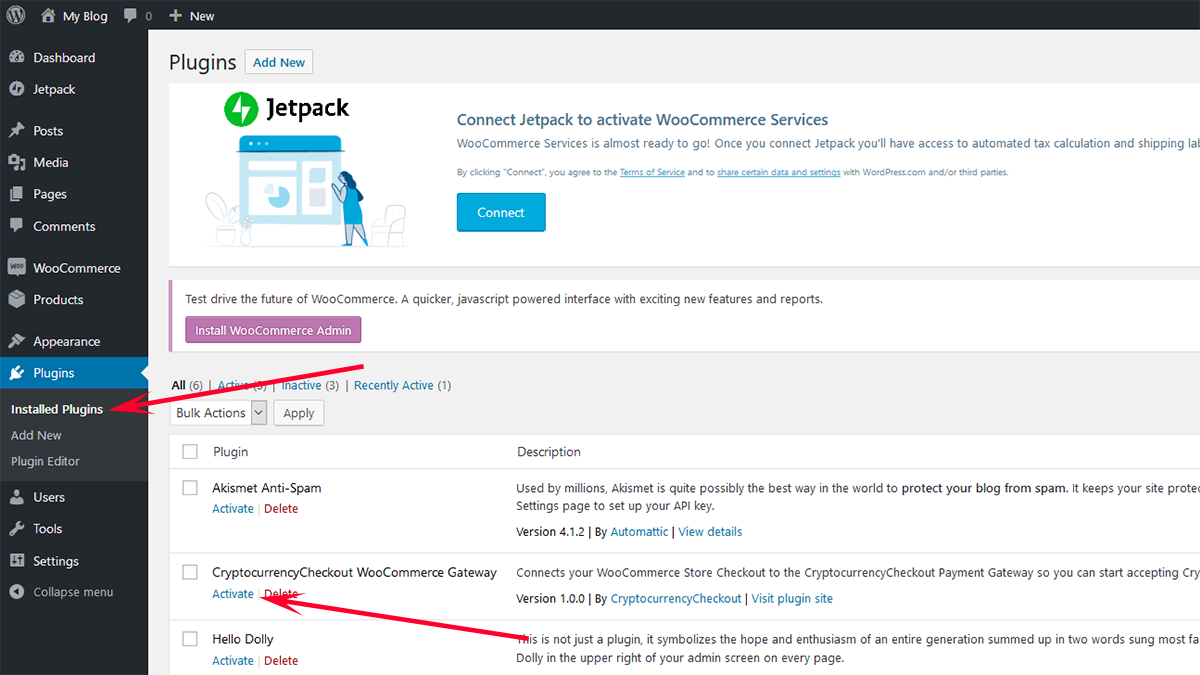The height and width of the screenshot is (675, 1200).
Task: Click the WooCommerce sidebar icon
Action: point(17,268)
